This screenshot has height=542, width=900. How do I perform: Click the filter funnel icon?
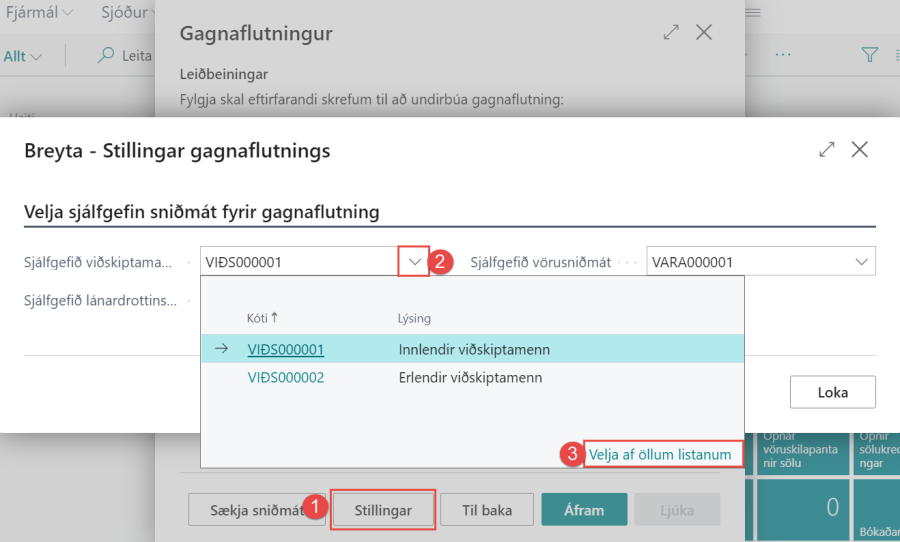[870, 55]
